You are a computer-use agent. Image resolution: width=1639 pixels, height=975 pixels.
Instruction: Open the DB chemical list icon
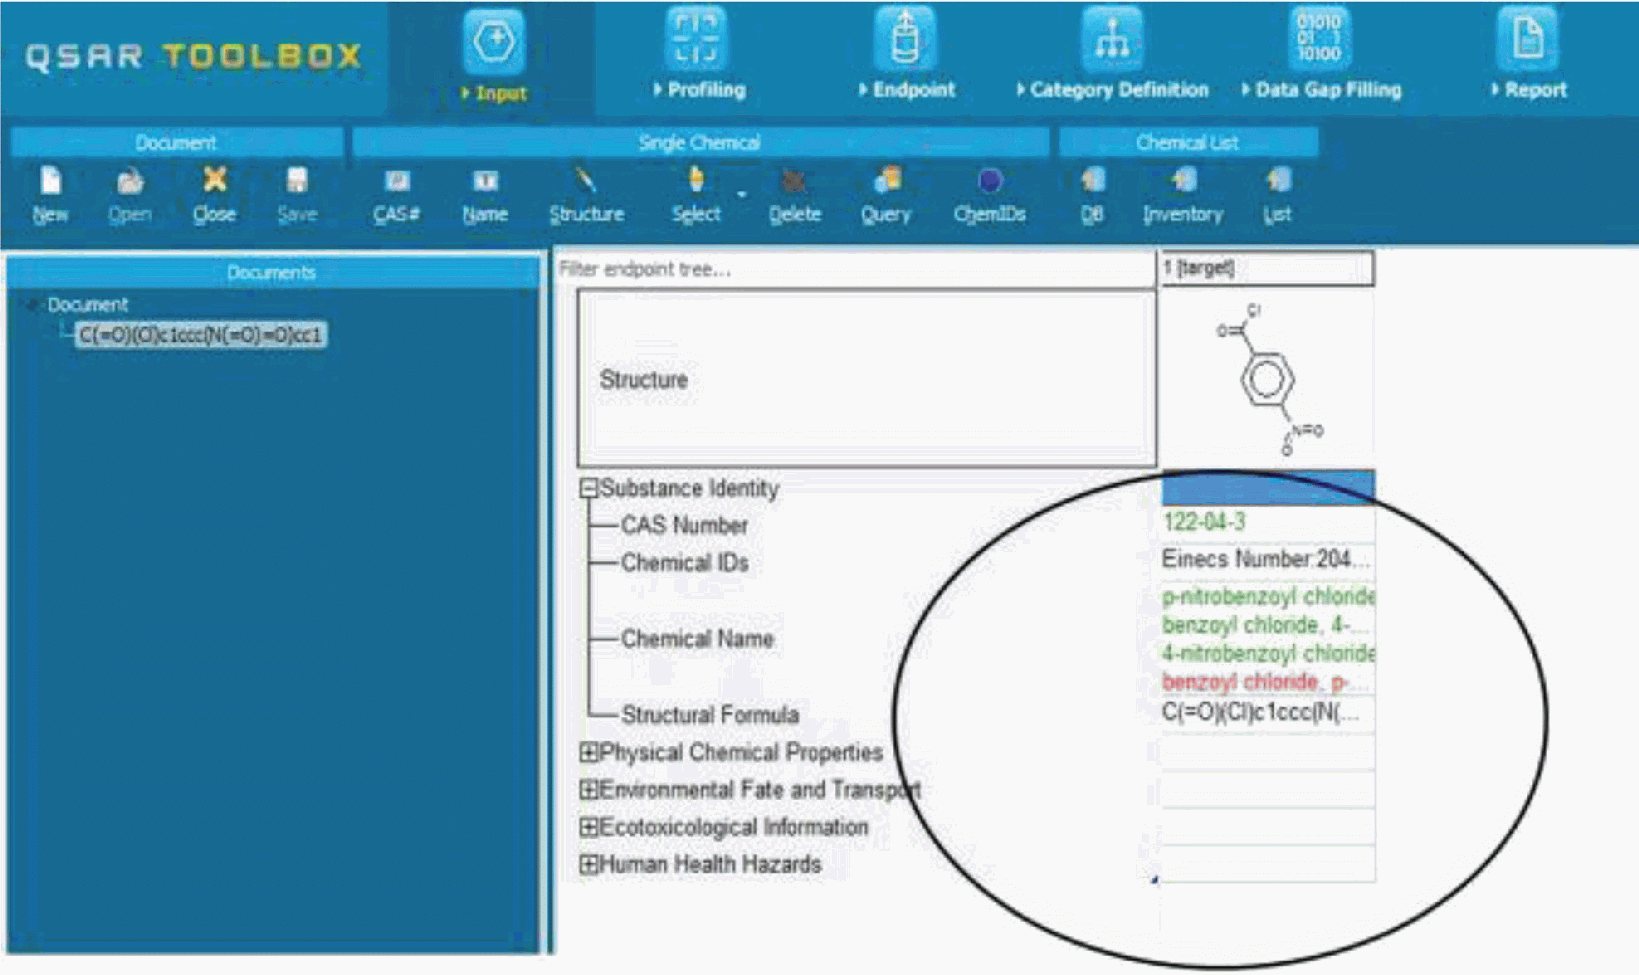click(1092, 193)
